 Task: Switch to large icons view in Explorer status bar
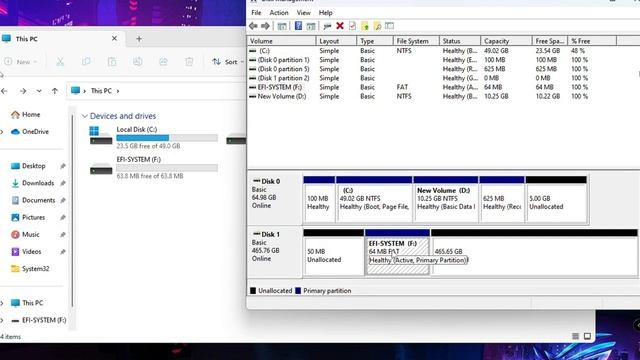(x=587, y=336)
